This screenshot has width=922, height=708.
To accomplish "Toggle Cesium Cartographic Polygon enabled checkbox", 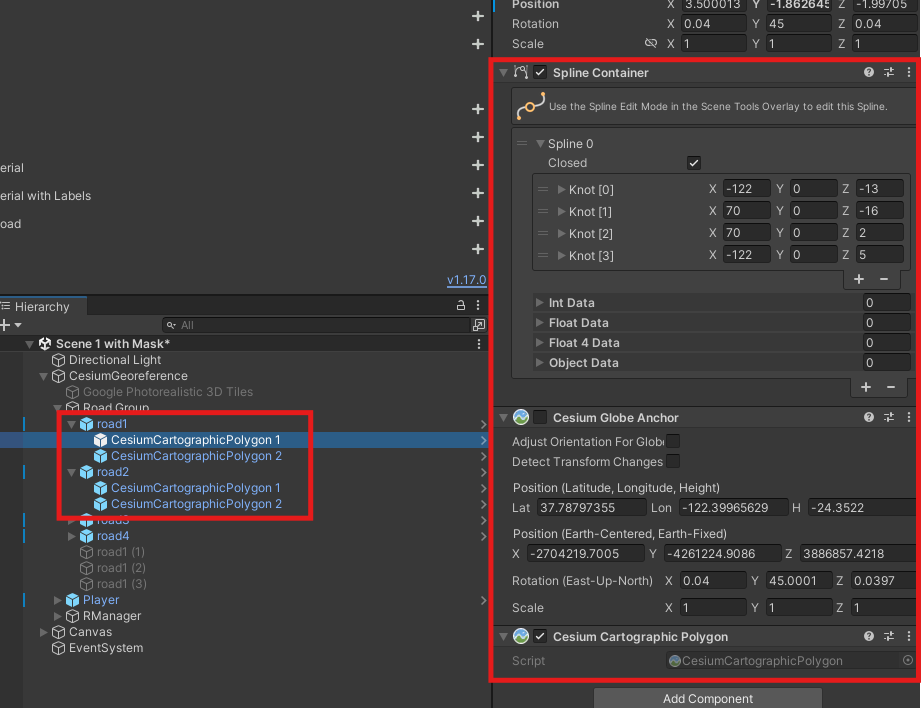I will coord(540,636).
